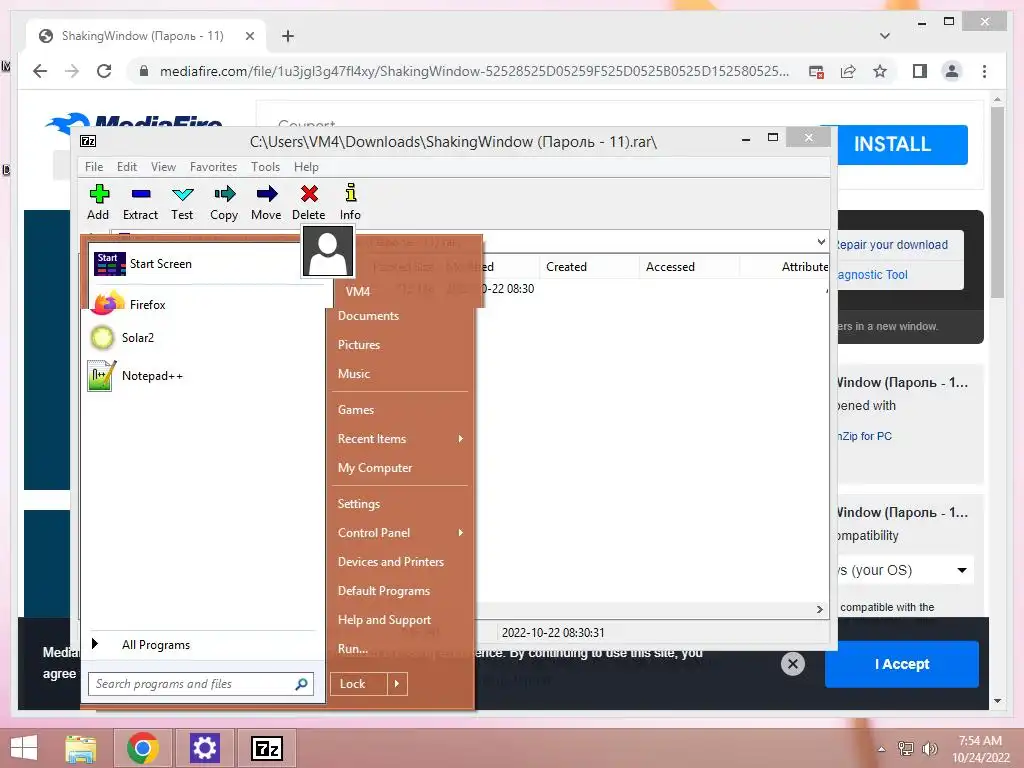This screenshot has width=1024, height=768.
Task: Open File Explorer from taskbar
Action: click(81, 748)
